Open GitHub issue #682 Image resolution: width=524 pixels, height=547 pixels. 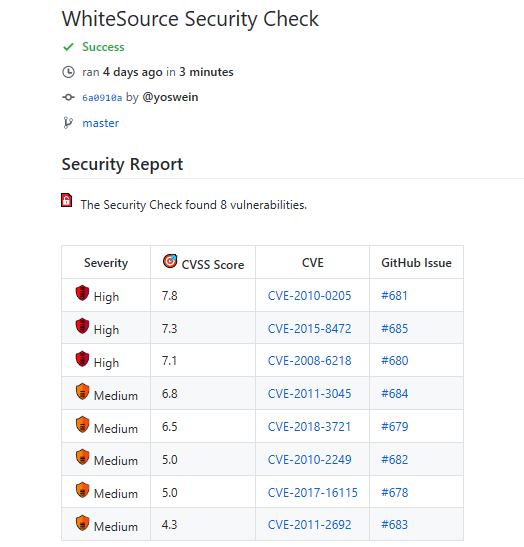pyautogui.click(x=395, y=459)
